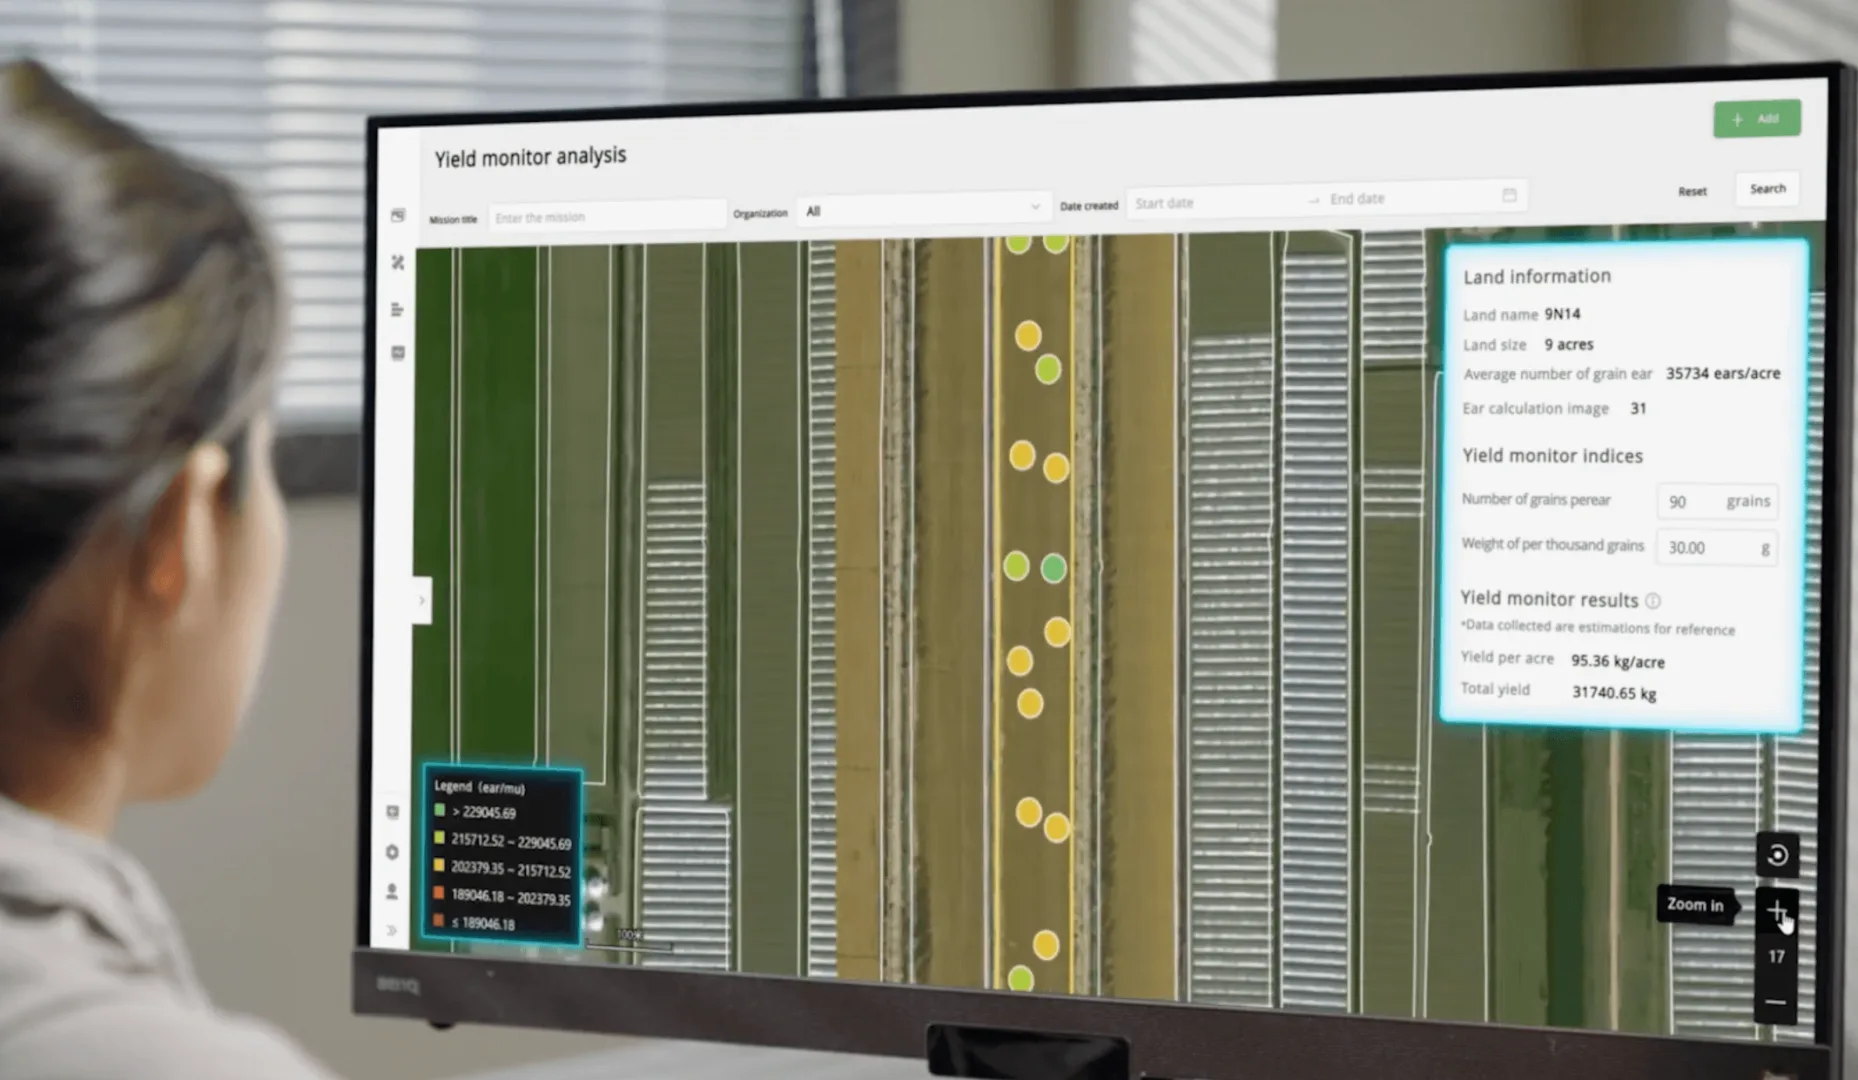Open the Organization All dropdown

click(923, 209)
